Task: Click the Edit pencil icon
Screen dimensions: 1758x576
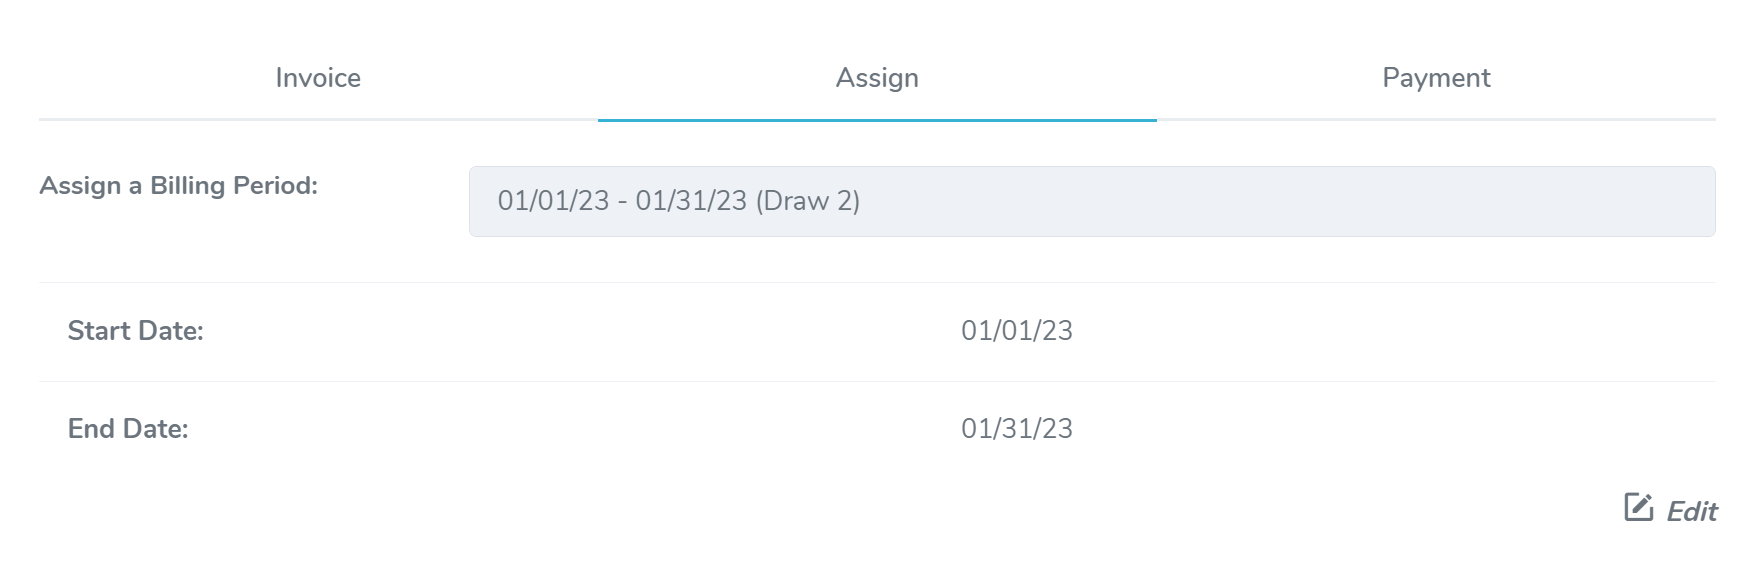Action: [1638, 508]
